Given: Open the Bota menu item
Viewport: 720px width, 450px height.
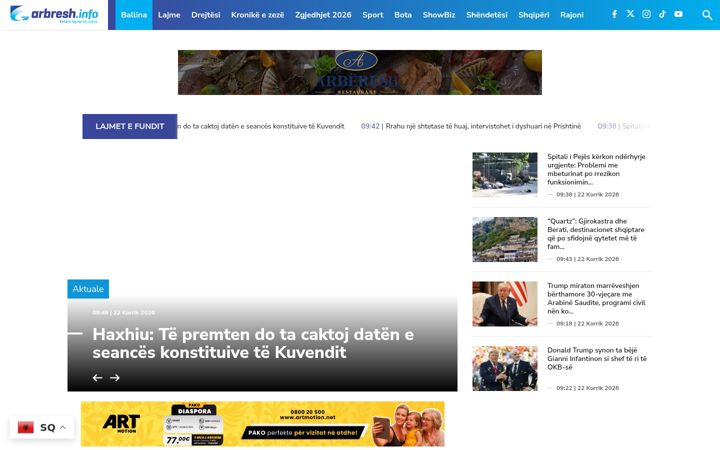Looking at the screenshot, I should tap(403, 15).
